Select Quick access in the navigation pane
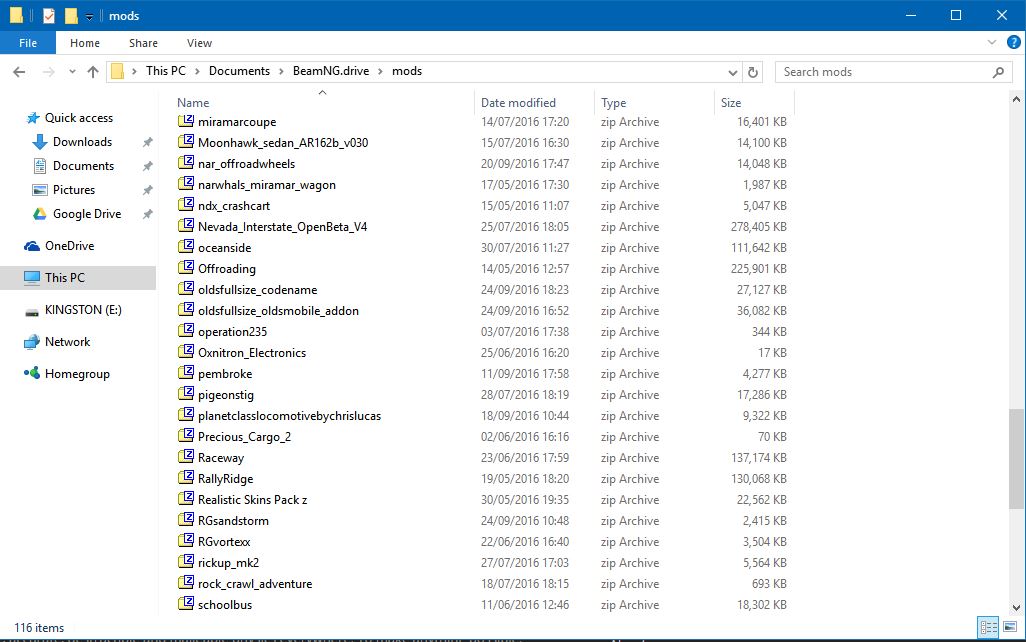1026x642 pixels. 79,118
